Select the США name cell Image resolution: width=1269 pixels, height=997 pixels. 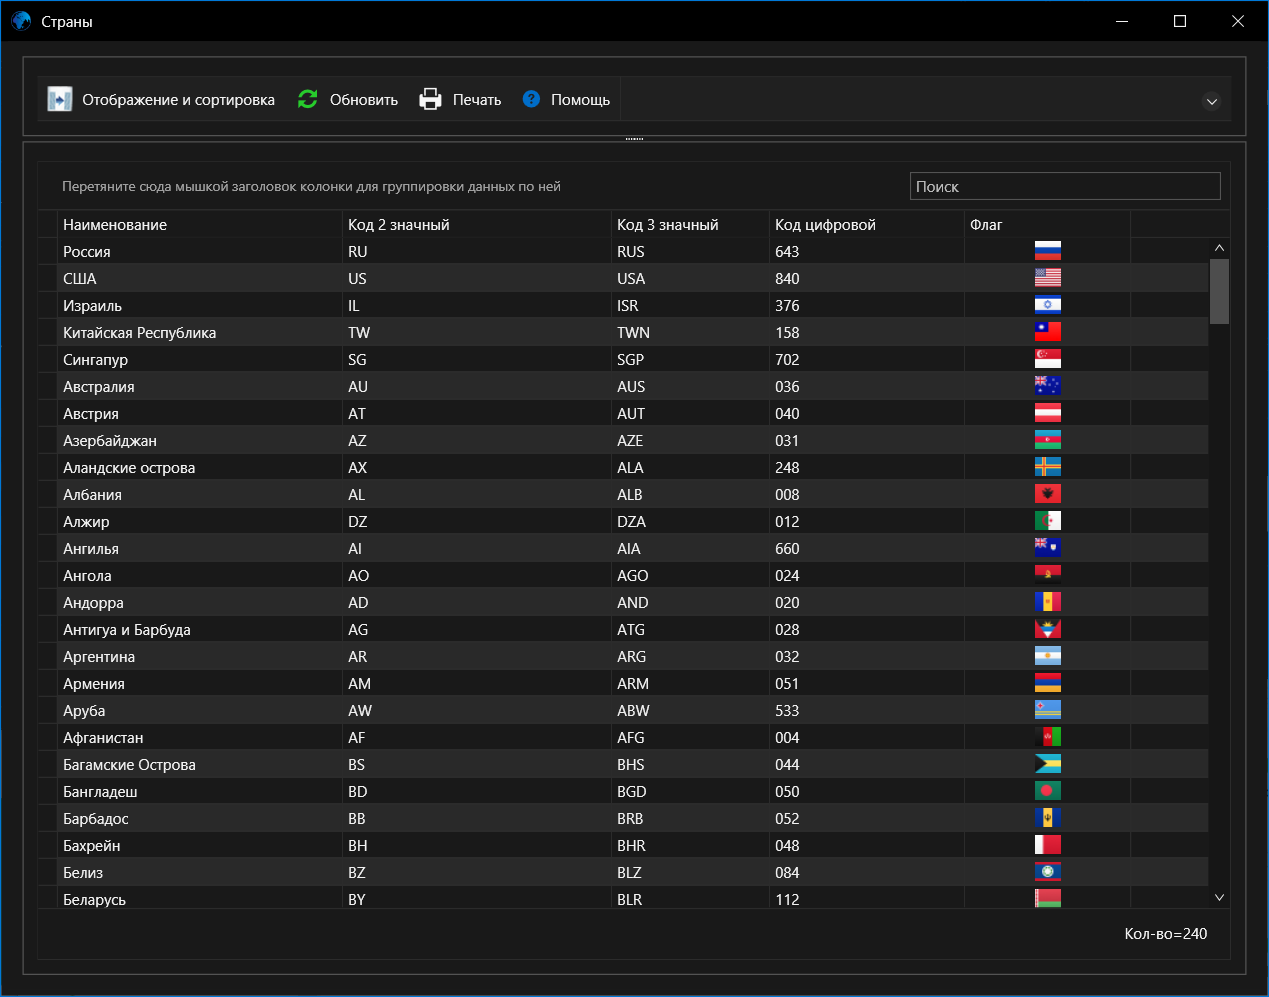tap(201, 278)
